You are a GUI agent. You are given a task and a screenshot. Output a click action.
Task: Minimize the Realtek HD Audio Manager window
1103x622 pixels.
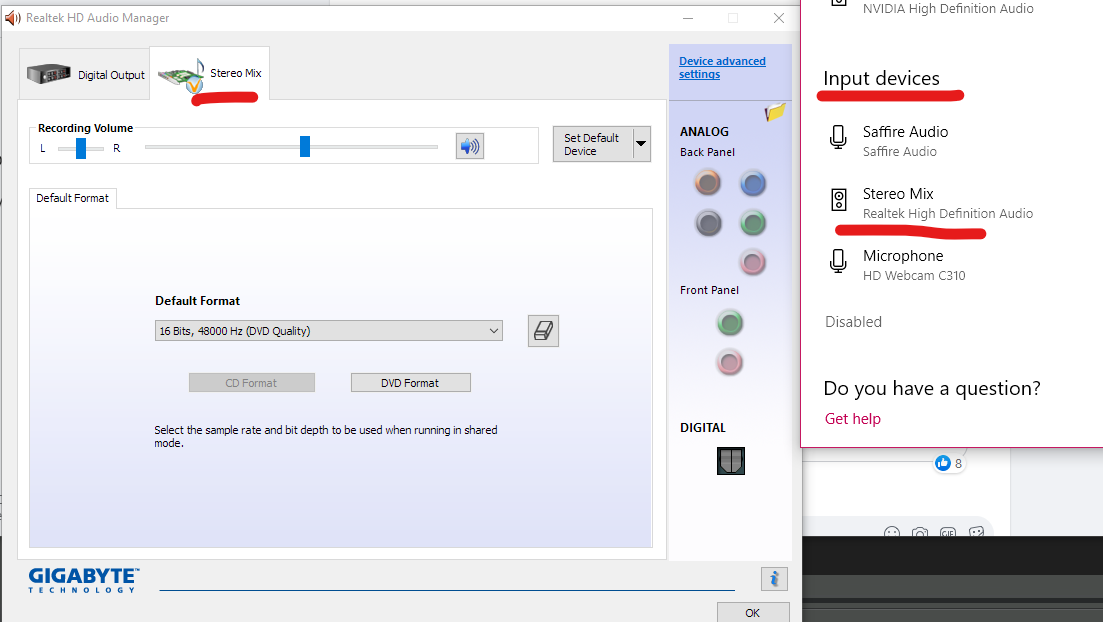coord(688,18)
